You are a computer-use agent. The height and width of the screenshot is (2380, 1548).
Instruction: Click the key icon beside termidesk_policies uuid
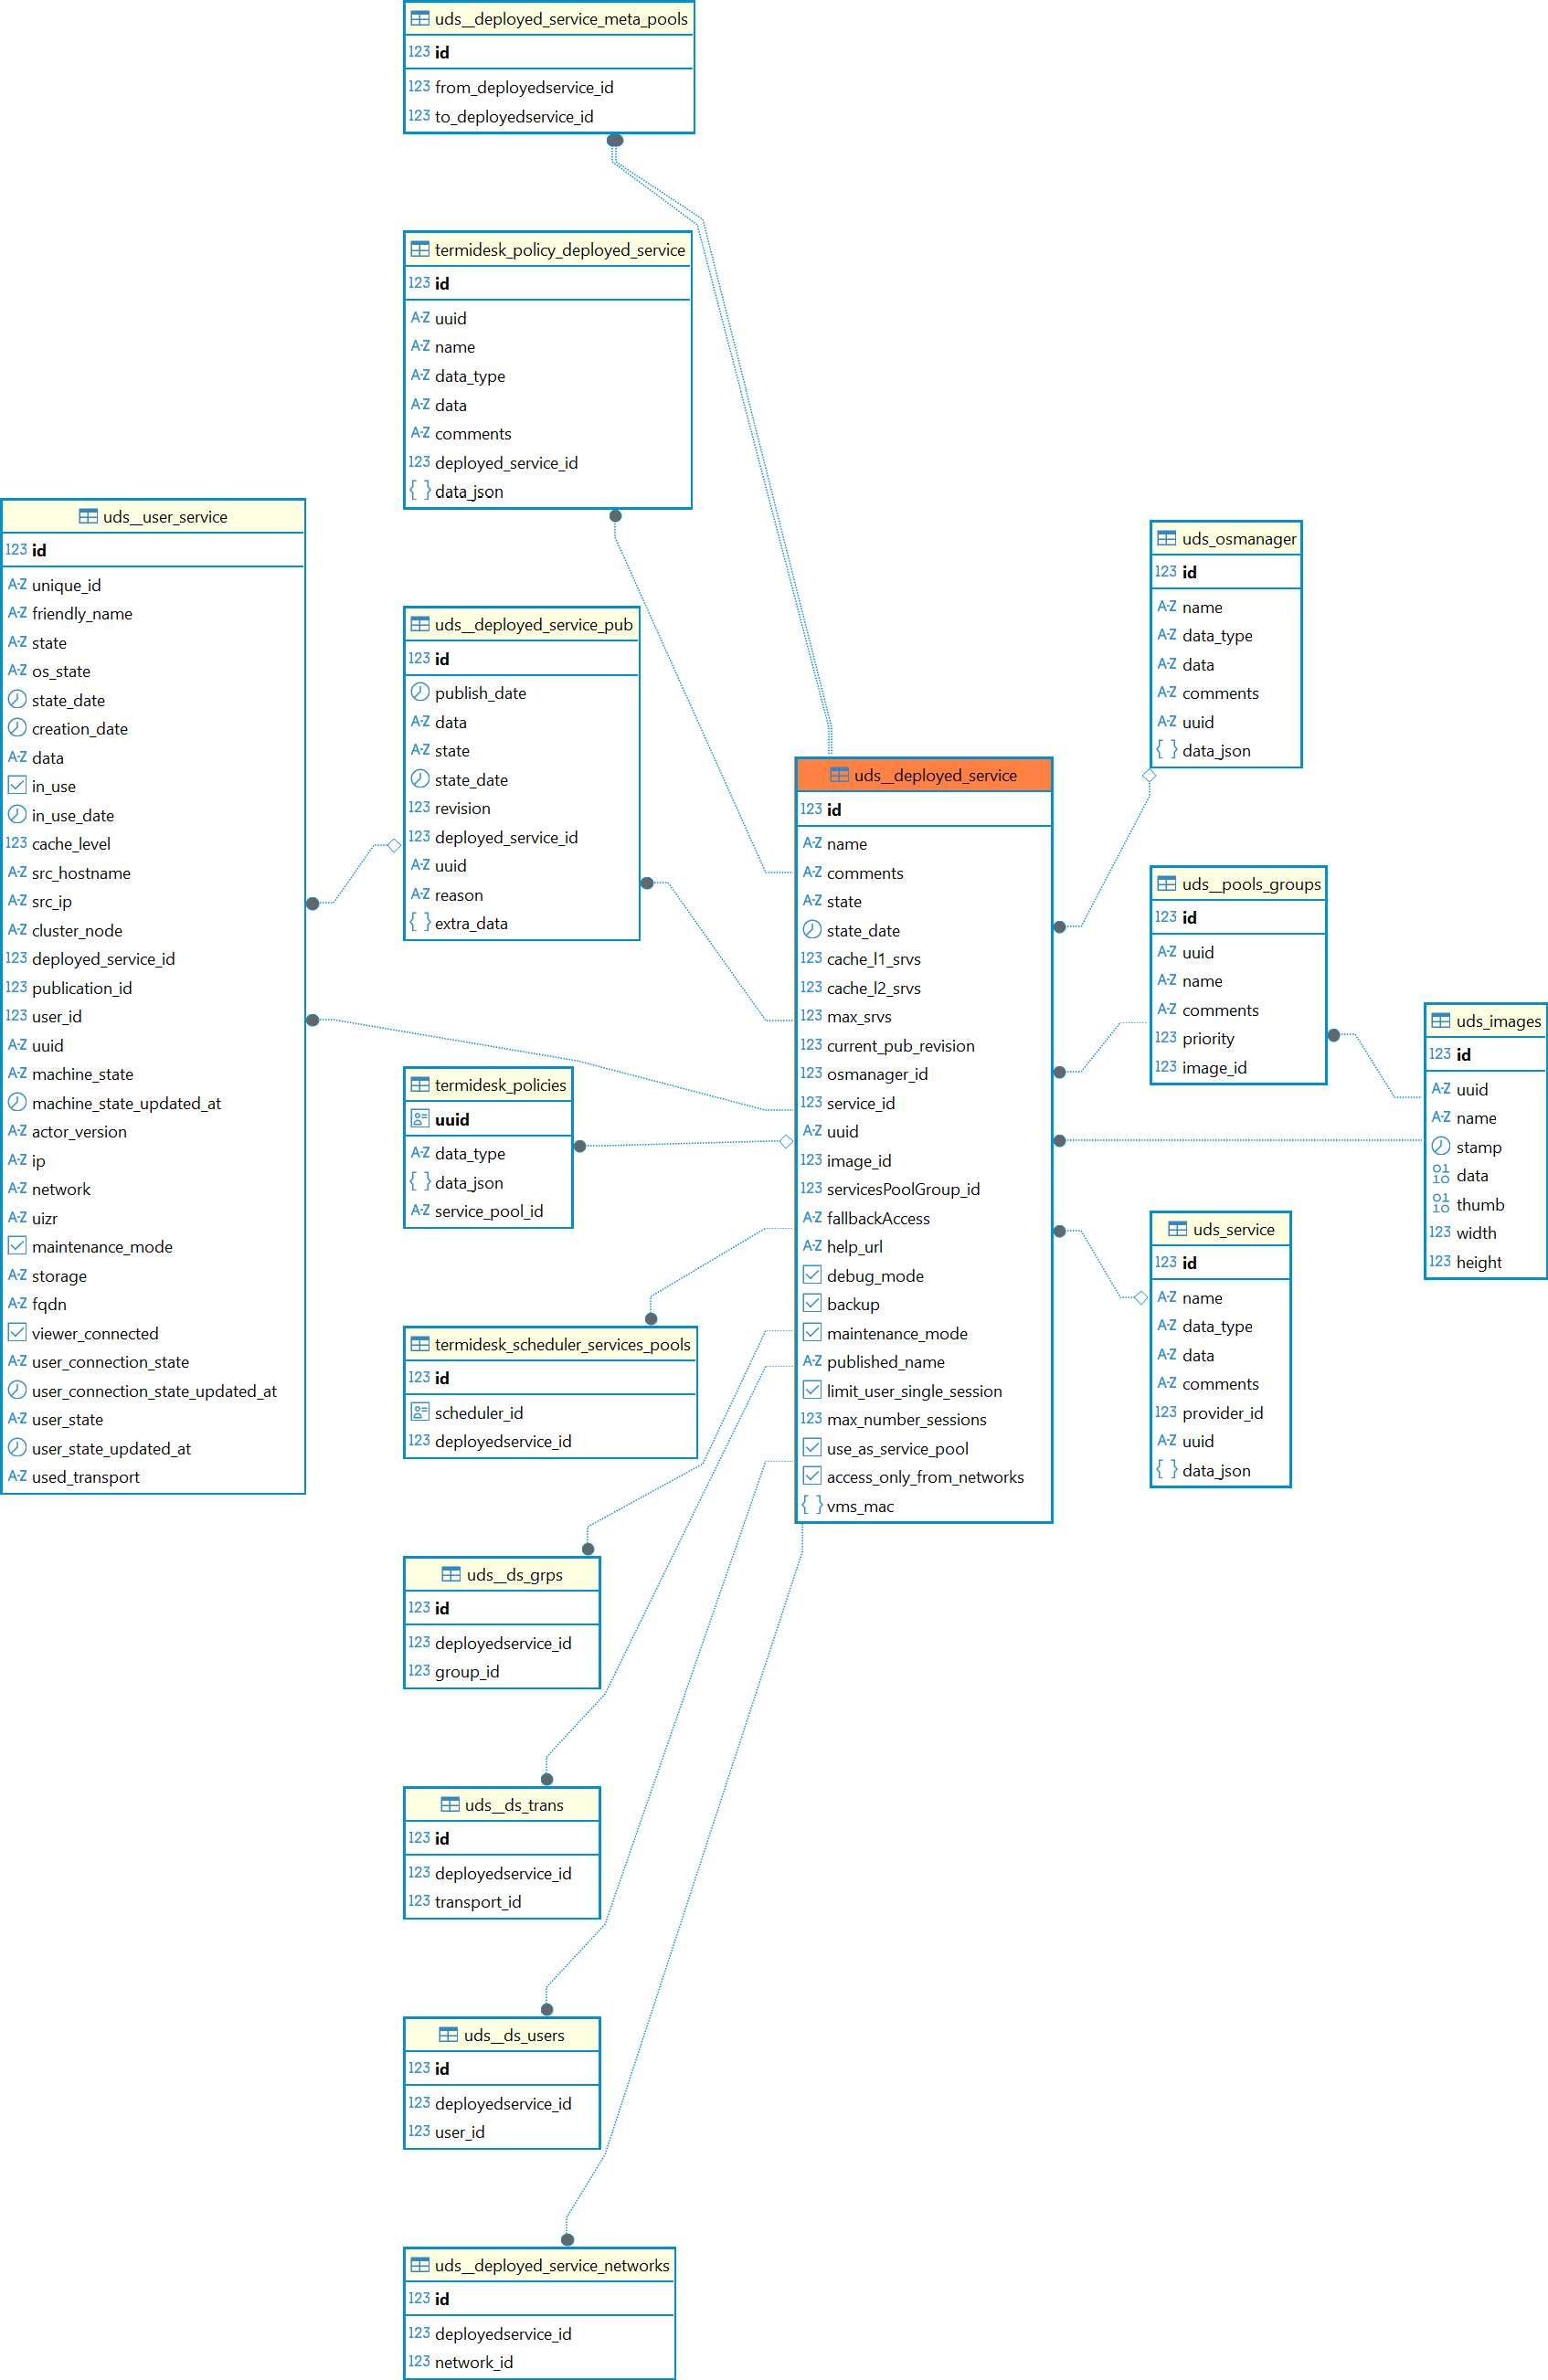click(420, 1119)
